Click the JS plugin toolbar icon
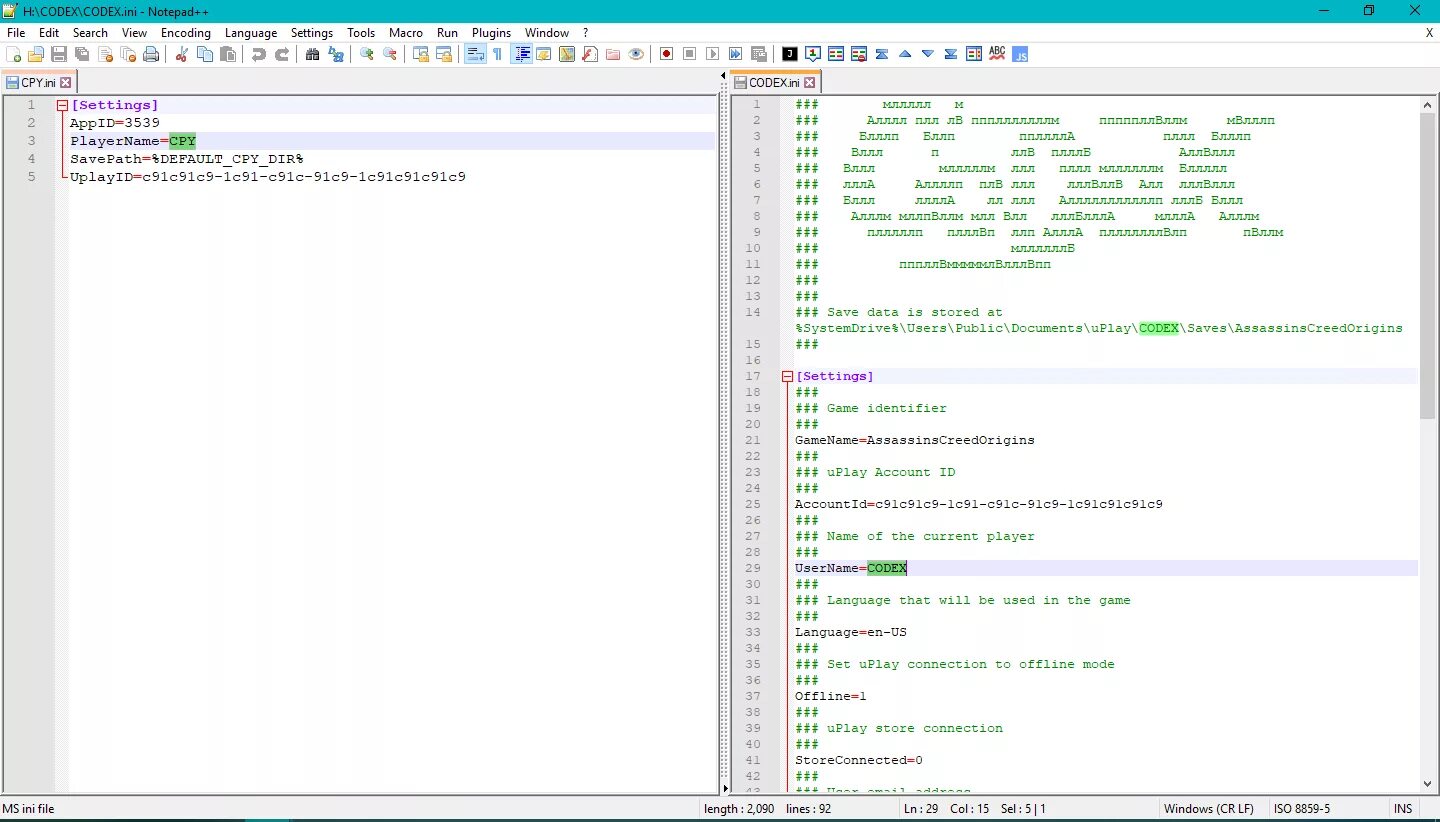 click(1020, 54)
